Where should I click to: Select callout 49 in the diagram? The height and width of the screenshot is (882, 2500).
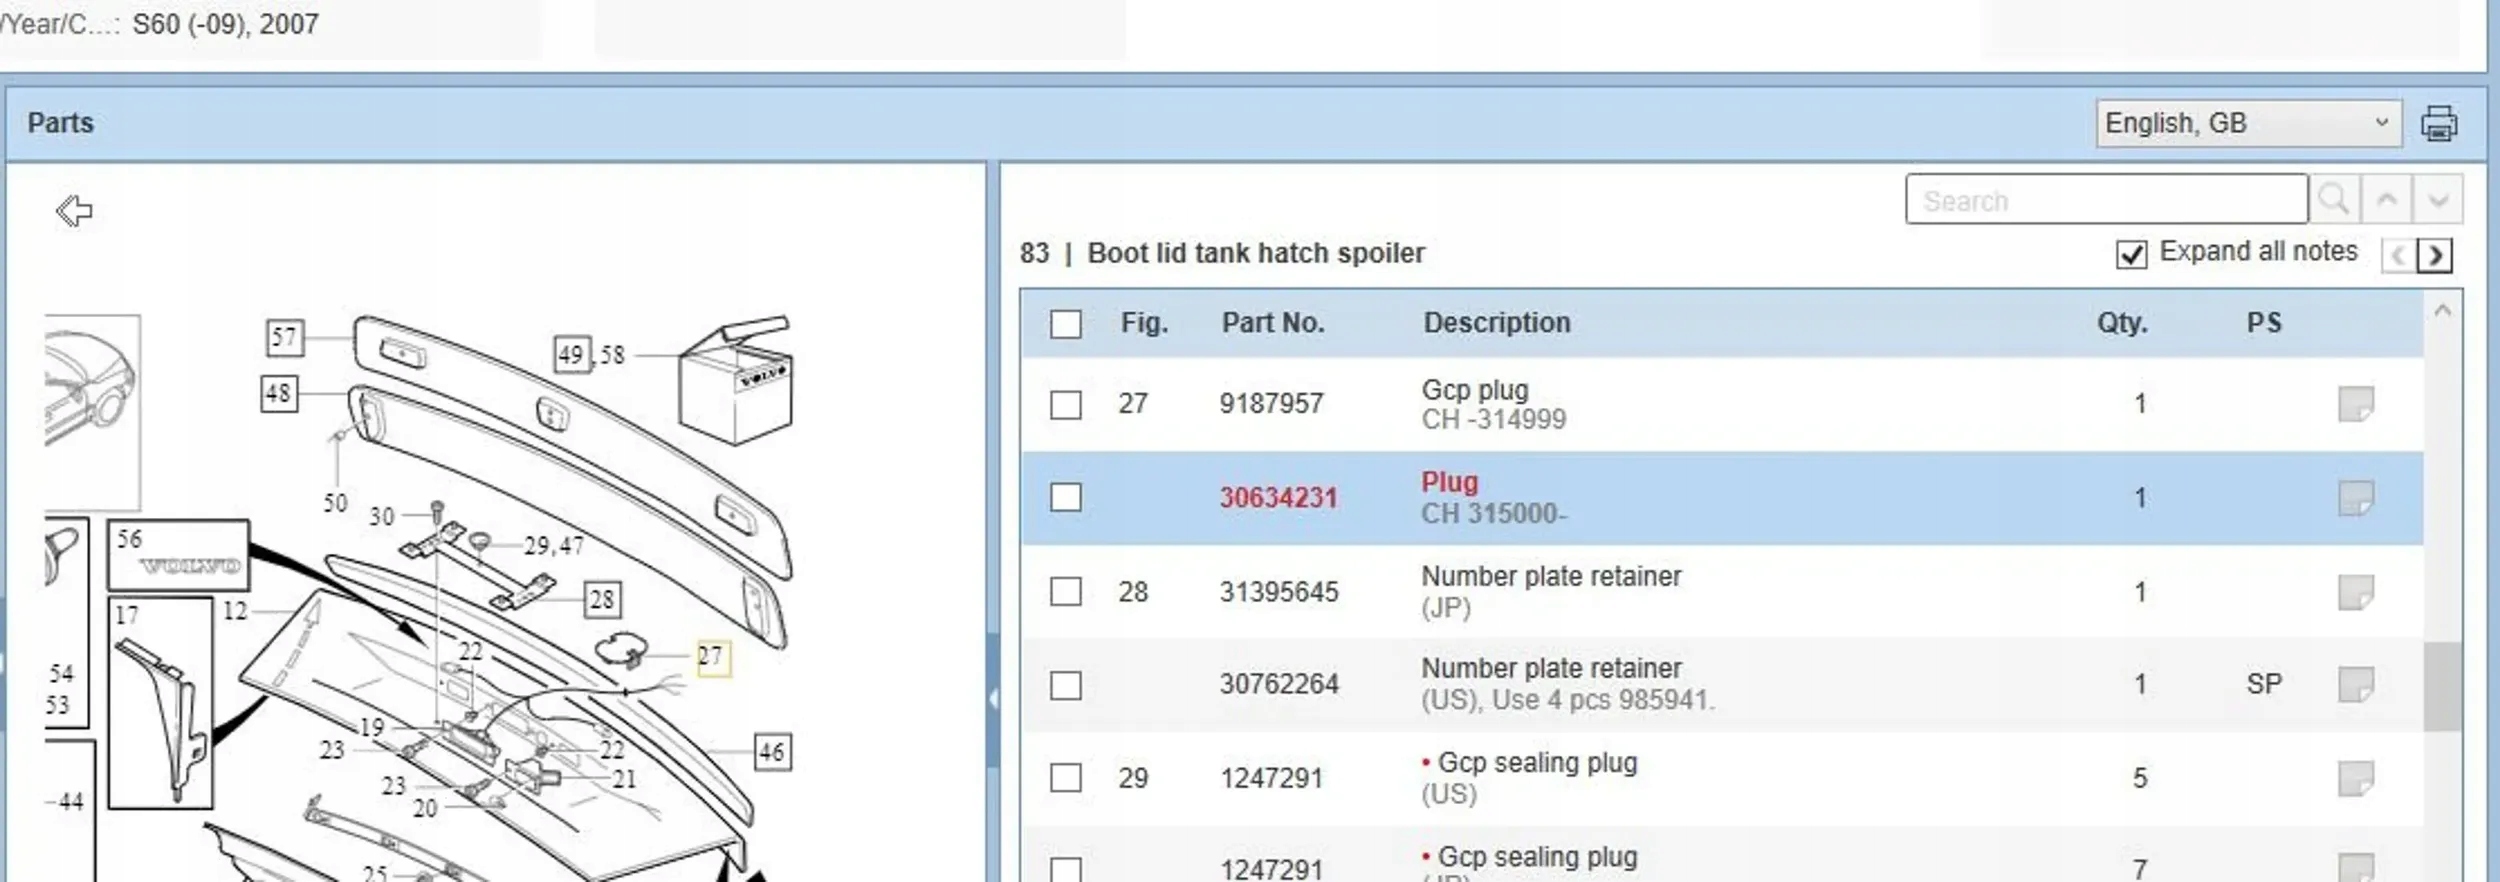[572, 354]
